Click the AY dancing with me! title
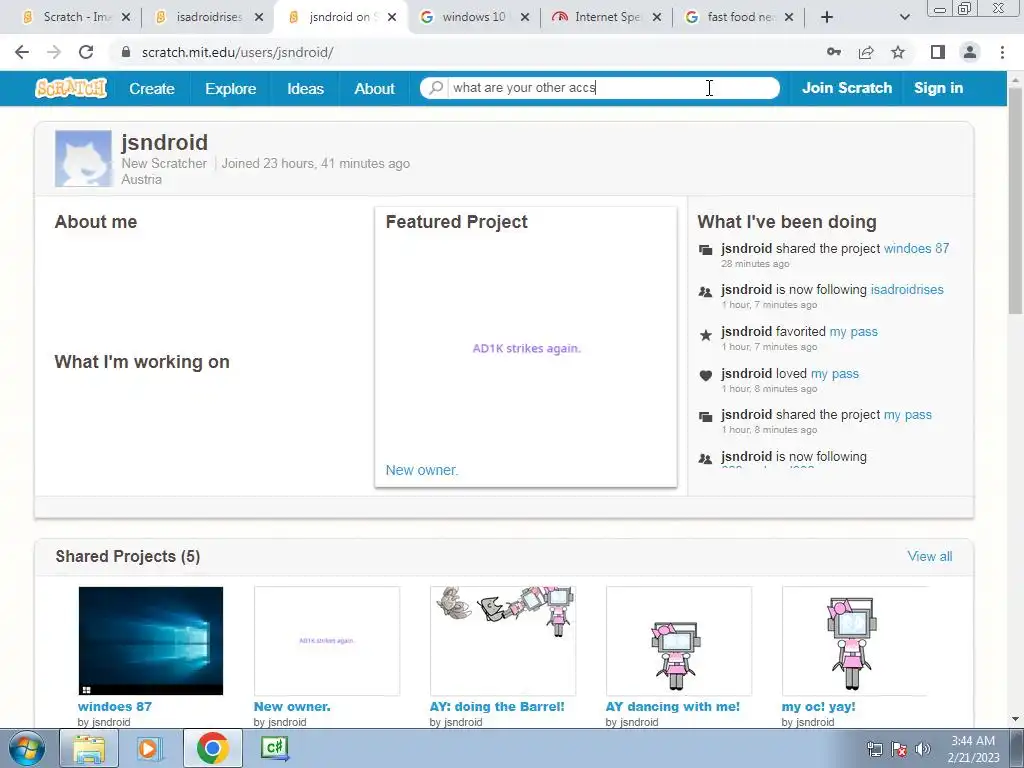Viewport: 1024px width, 768px height. pyautogui.click(x=673, y=707)
